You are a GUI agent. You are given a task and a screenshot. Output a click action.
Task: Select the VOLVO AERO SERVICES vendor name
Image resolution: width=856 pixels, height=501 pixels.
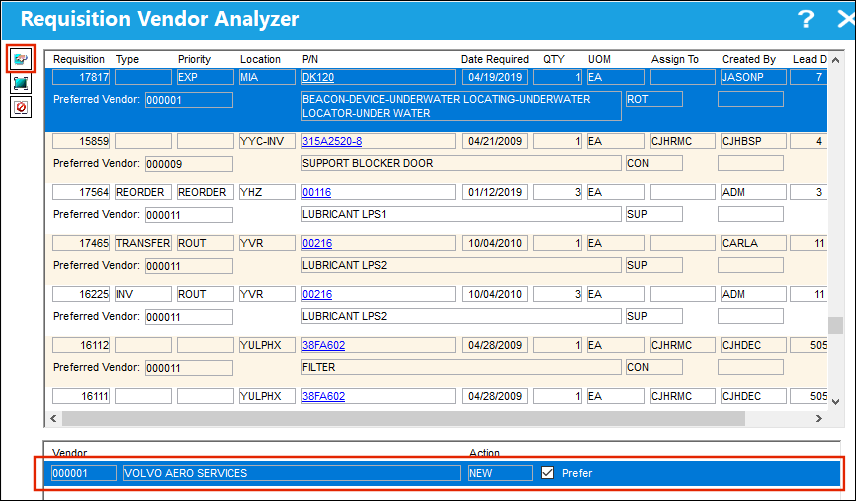(x=292, y=473)
